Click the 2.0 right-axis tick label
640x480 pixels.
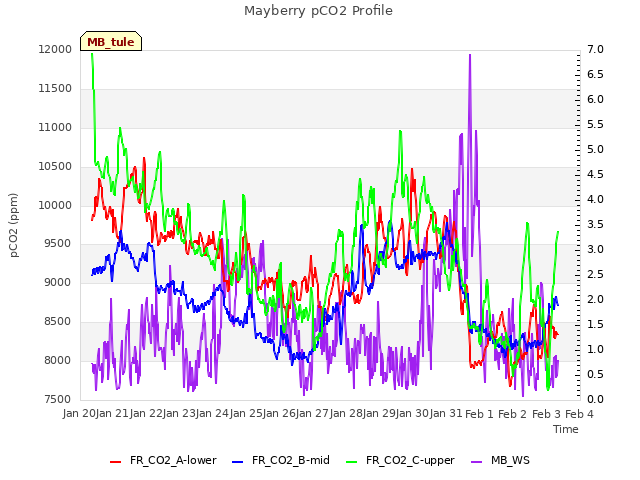click(595, 299)
